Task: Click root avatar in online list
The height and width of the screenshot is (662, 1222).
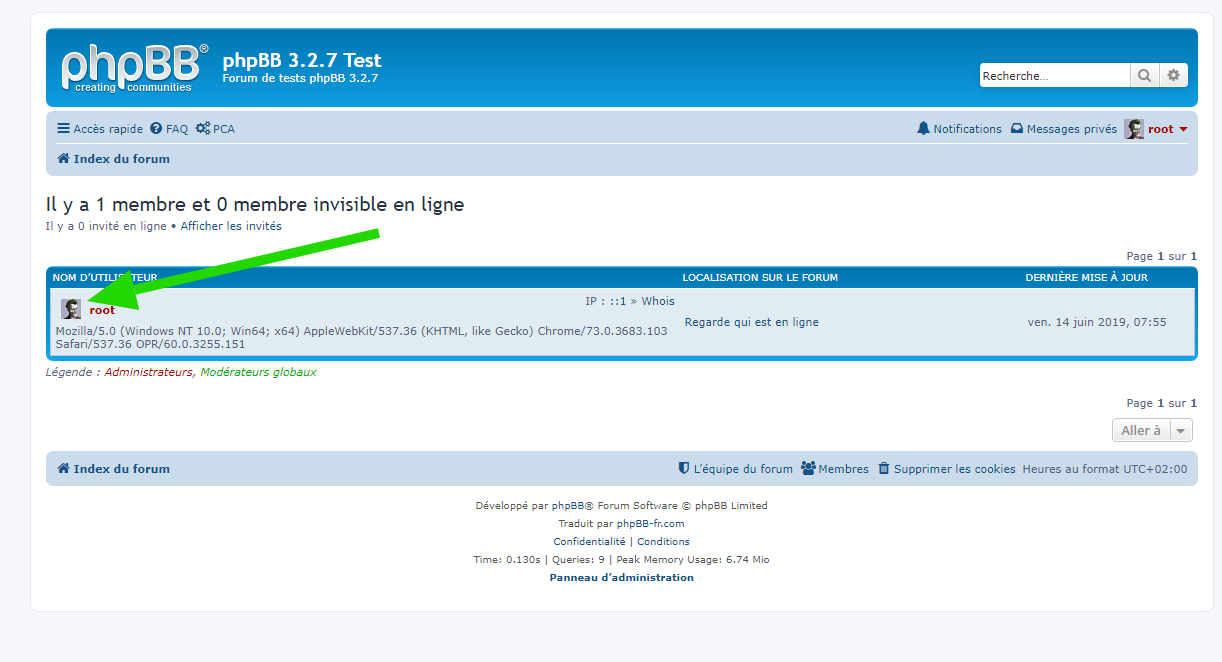Action: (71, 309)
